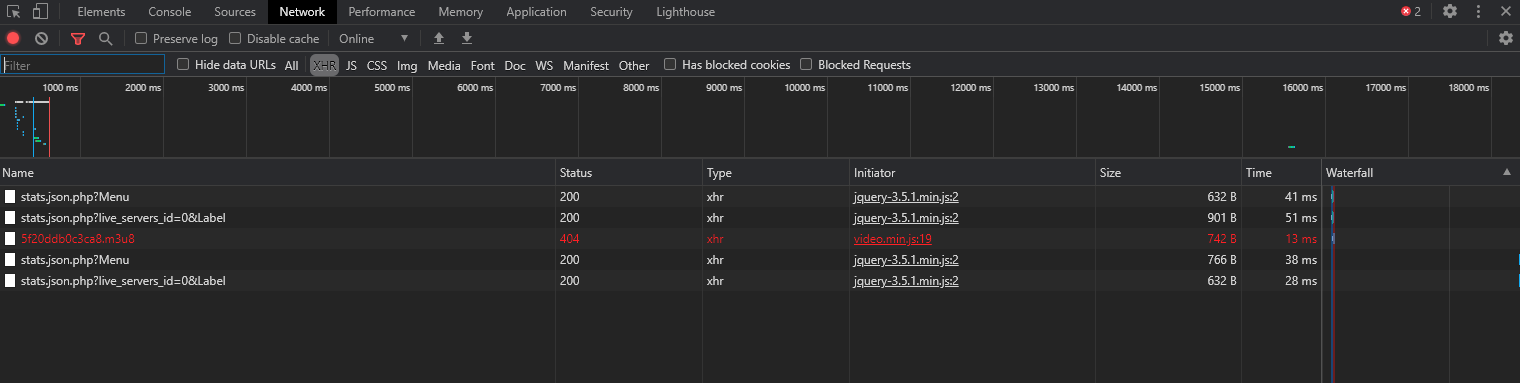Sort by the Waterfall column arrow

(x=1506, y=173)
